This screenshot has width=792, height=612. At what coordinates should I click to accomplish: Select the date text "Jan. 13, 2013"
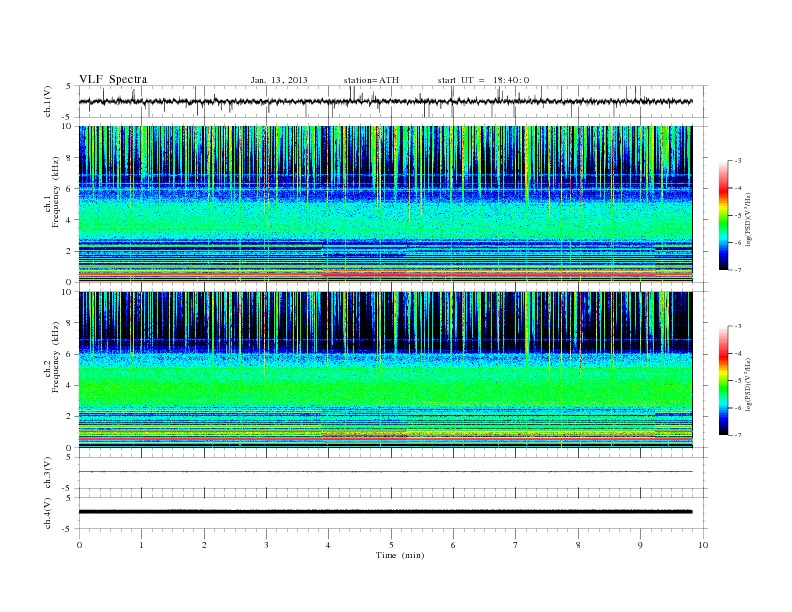279,80
